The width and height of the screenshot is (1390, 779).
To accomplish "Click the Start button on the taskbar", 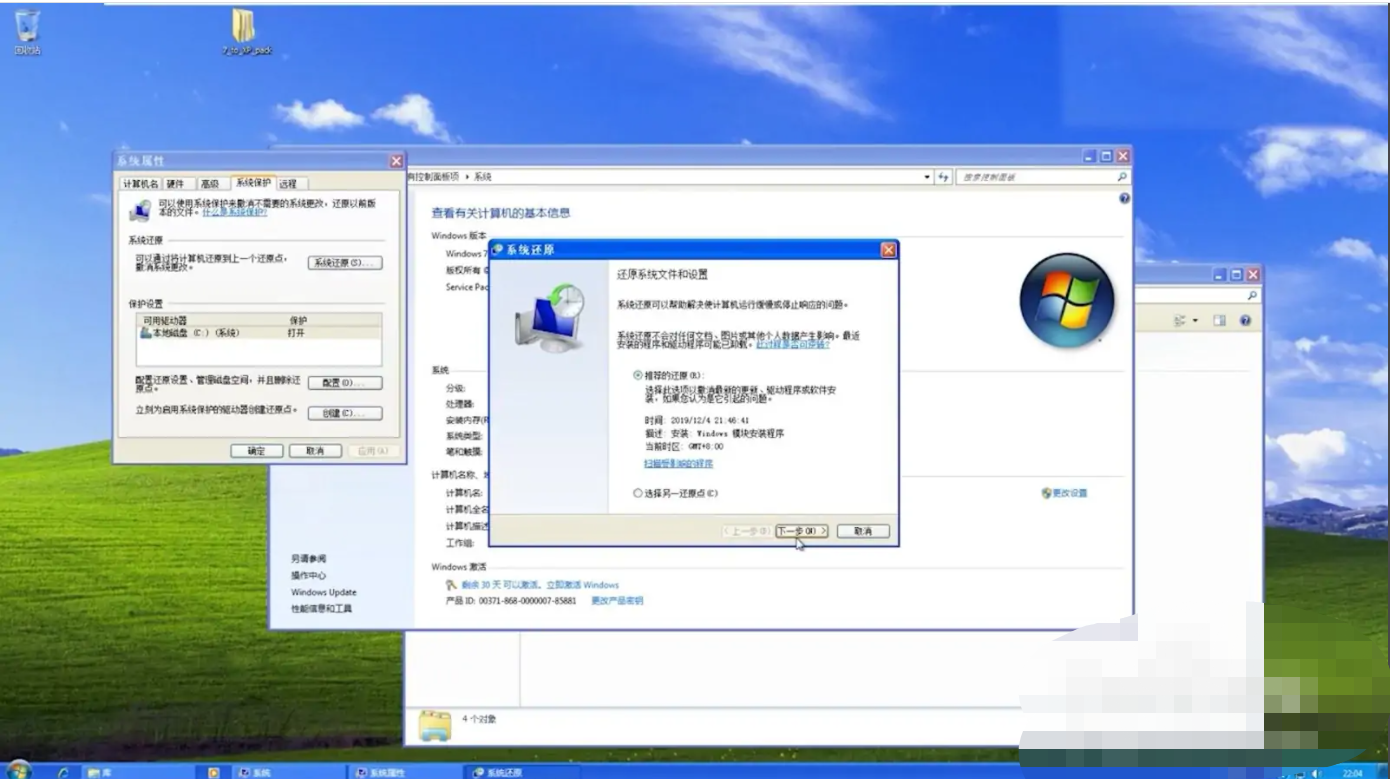I will coord(18,771).
